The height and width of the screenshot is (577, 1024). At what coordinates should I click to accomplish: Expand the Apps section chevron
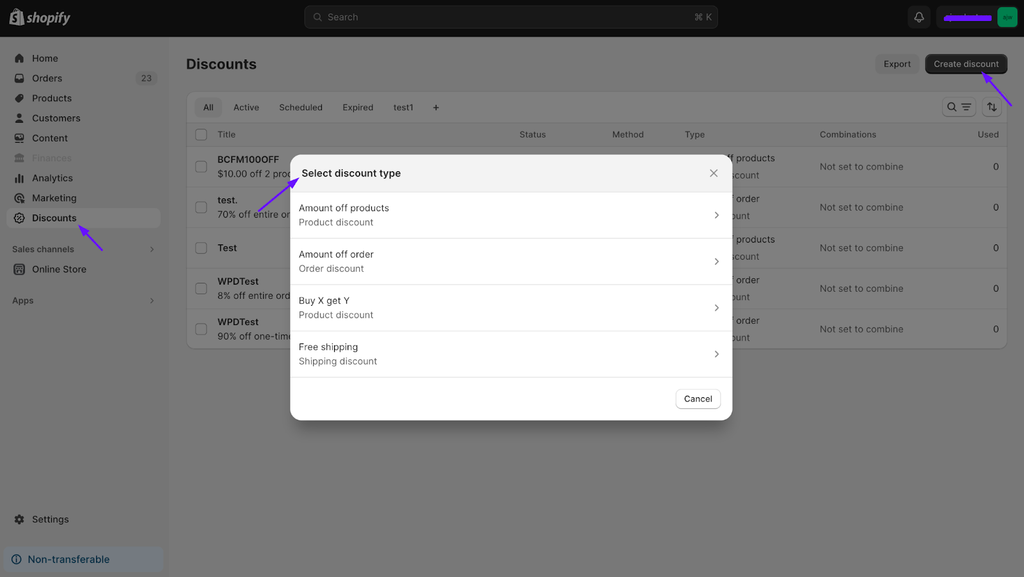pos(152,300)
